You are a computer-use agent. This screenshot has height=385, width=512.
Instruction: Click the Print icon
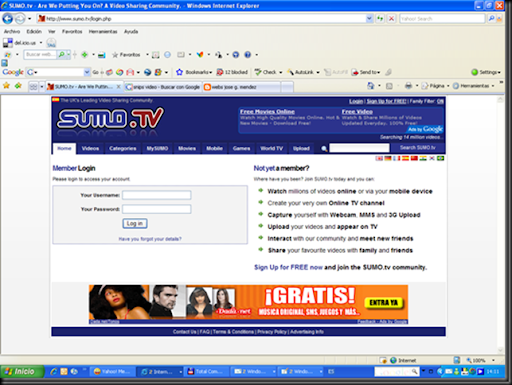point(408,86)
